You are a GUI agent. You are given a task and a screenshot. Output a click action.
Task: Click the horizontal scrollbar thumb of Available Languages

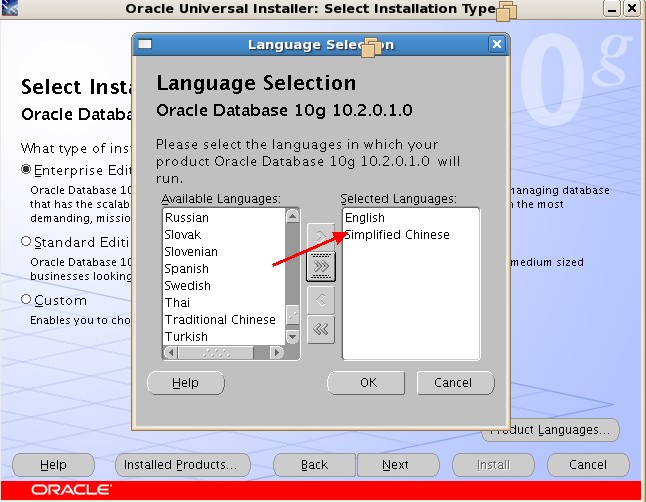pyautogui.click(x=216, y=352)
